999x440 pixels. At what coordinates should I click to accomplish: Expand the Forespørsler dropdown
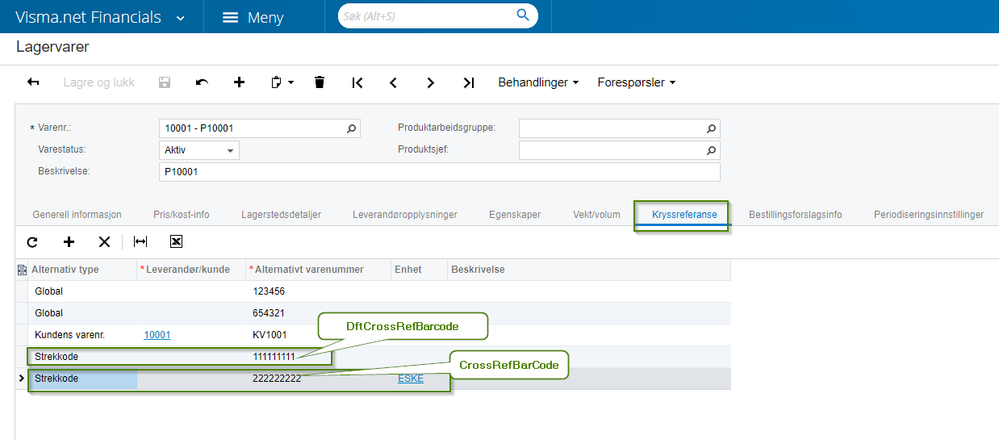click(636, 82)
